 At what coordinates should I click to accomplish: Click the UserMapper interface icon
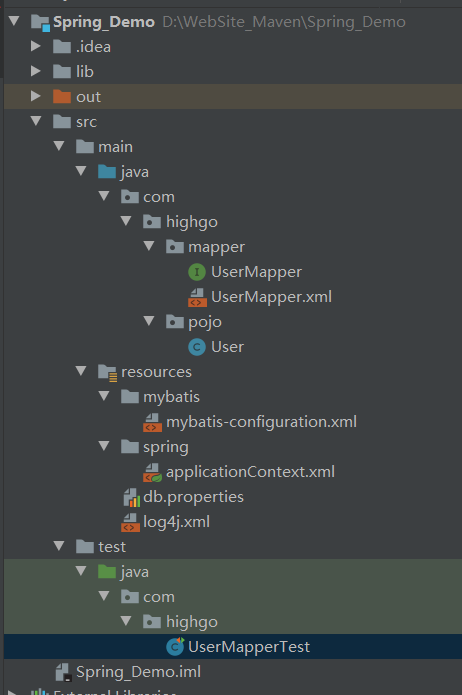[x=197, y=272]
